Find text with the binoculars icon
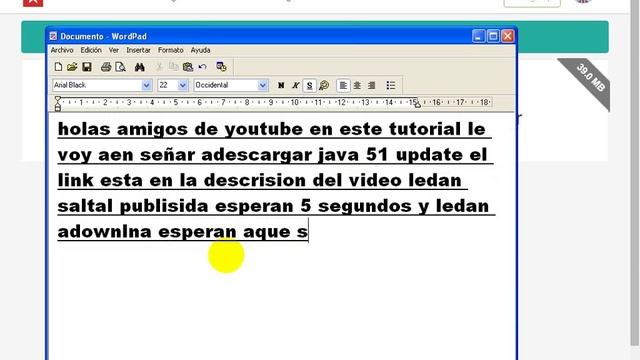This screenshot has height=360, width=640. 140,67
